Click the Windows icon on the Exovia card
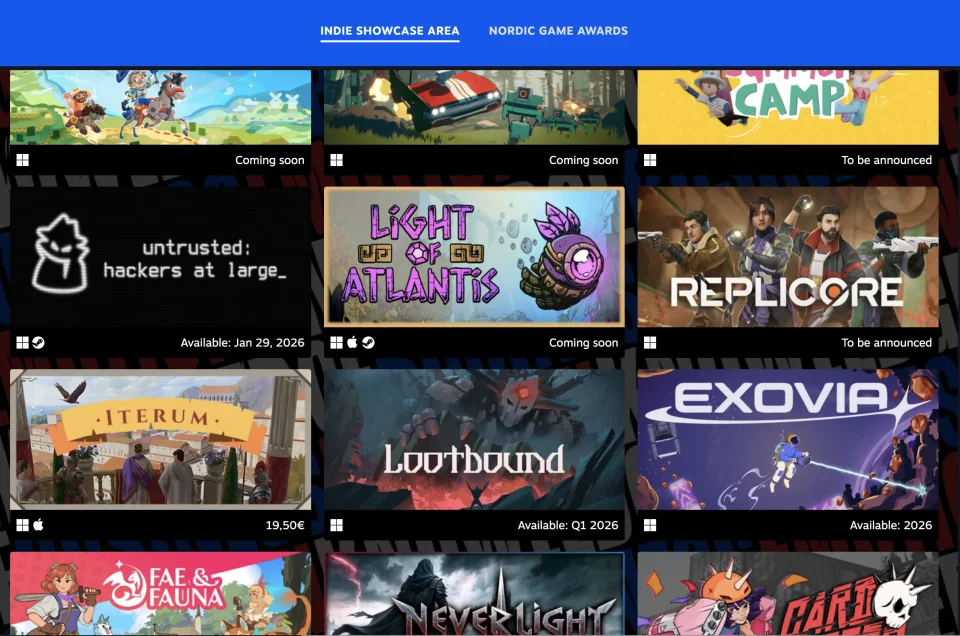This screenshot has height=636, width=960. click(652, 524)
